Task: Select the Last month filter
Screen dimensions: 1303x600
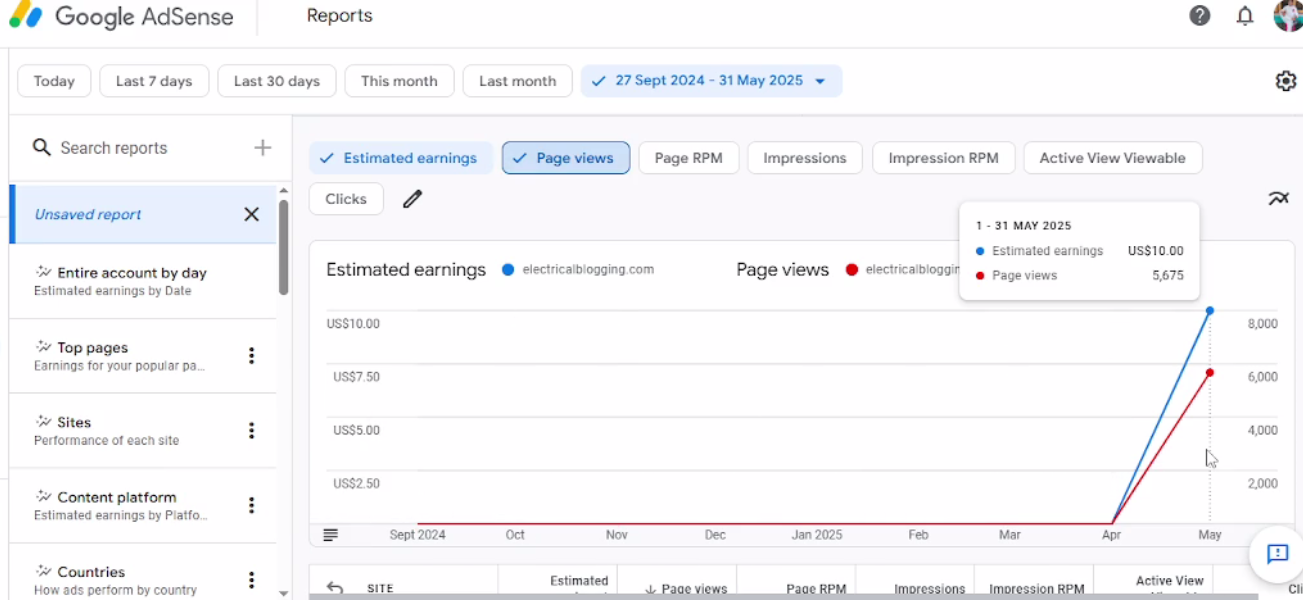Action: pyautogui.click(x=517, y=81)
